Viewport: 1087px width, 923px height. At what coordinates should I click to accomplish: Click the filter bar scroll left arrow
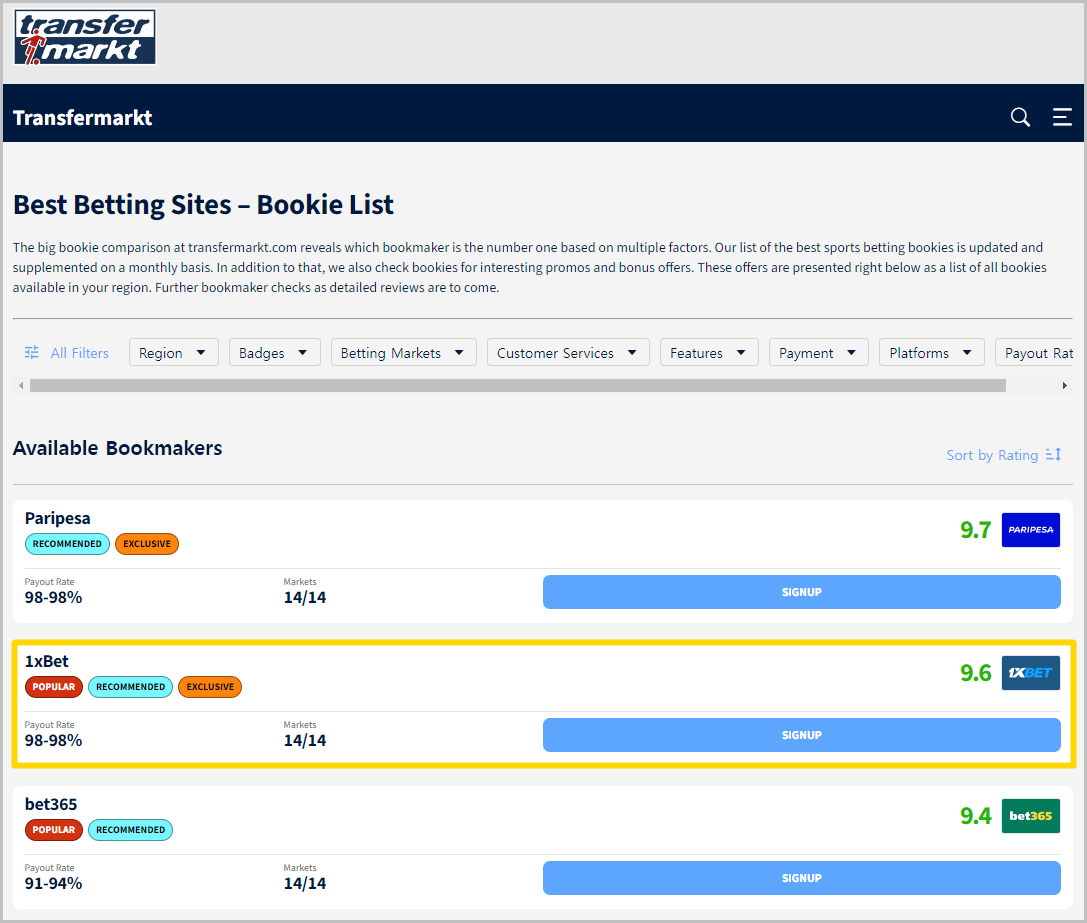(x=21, y=385)
